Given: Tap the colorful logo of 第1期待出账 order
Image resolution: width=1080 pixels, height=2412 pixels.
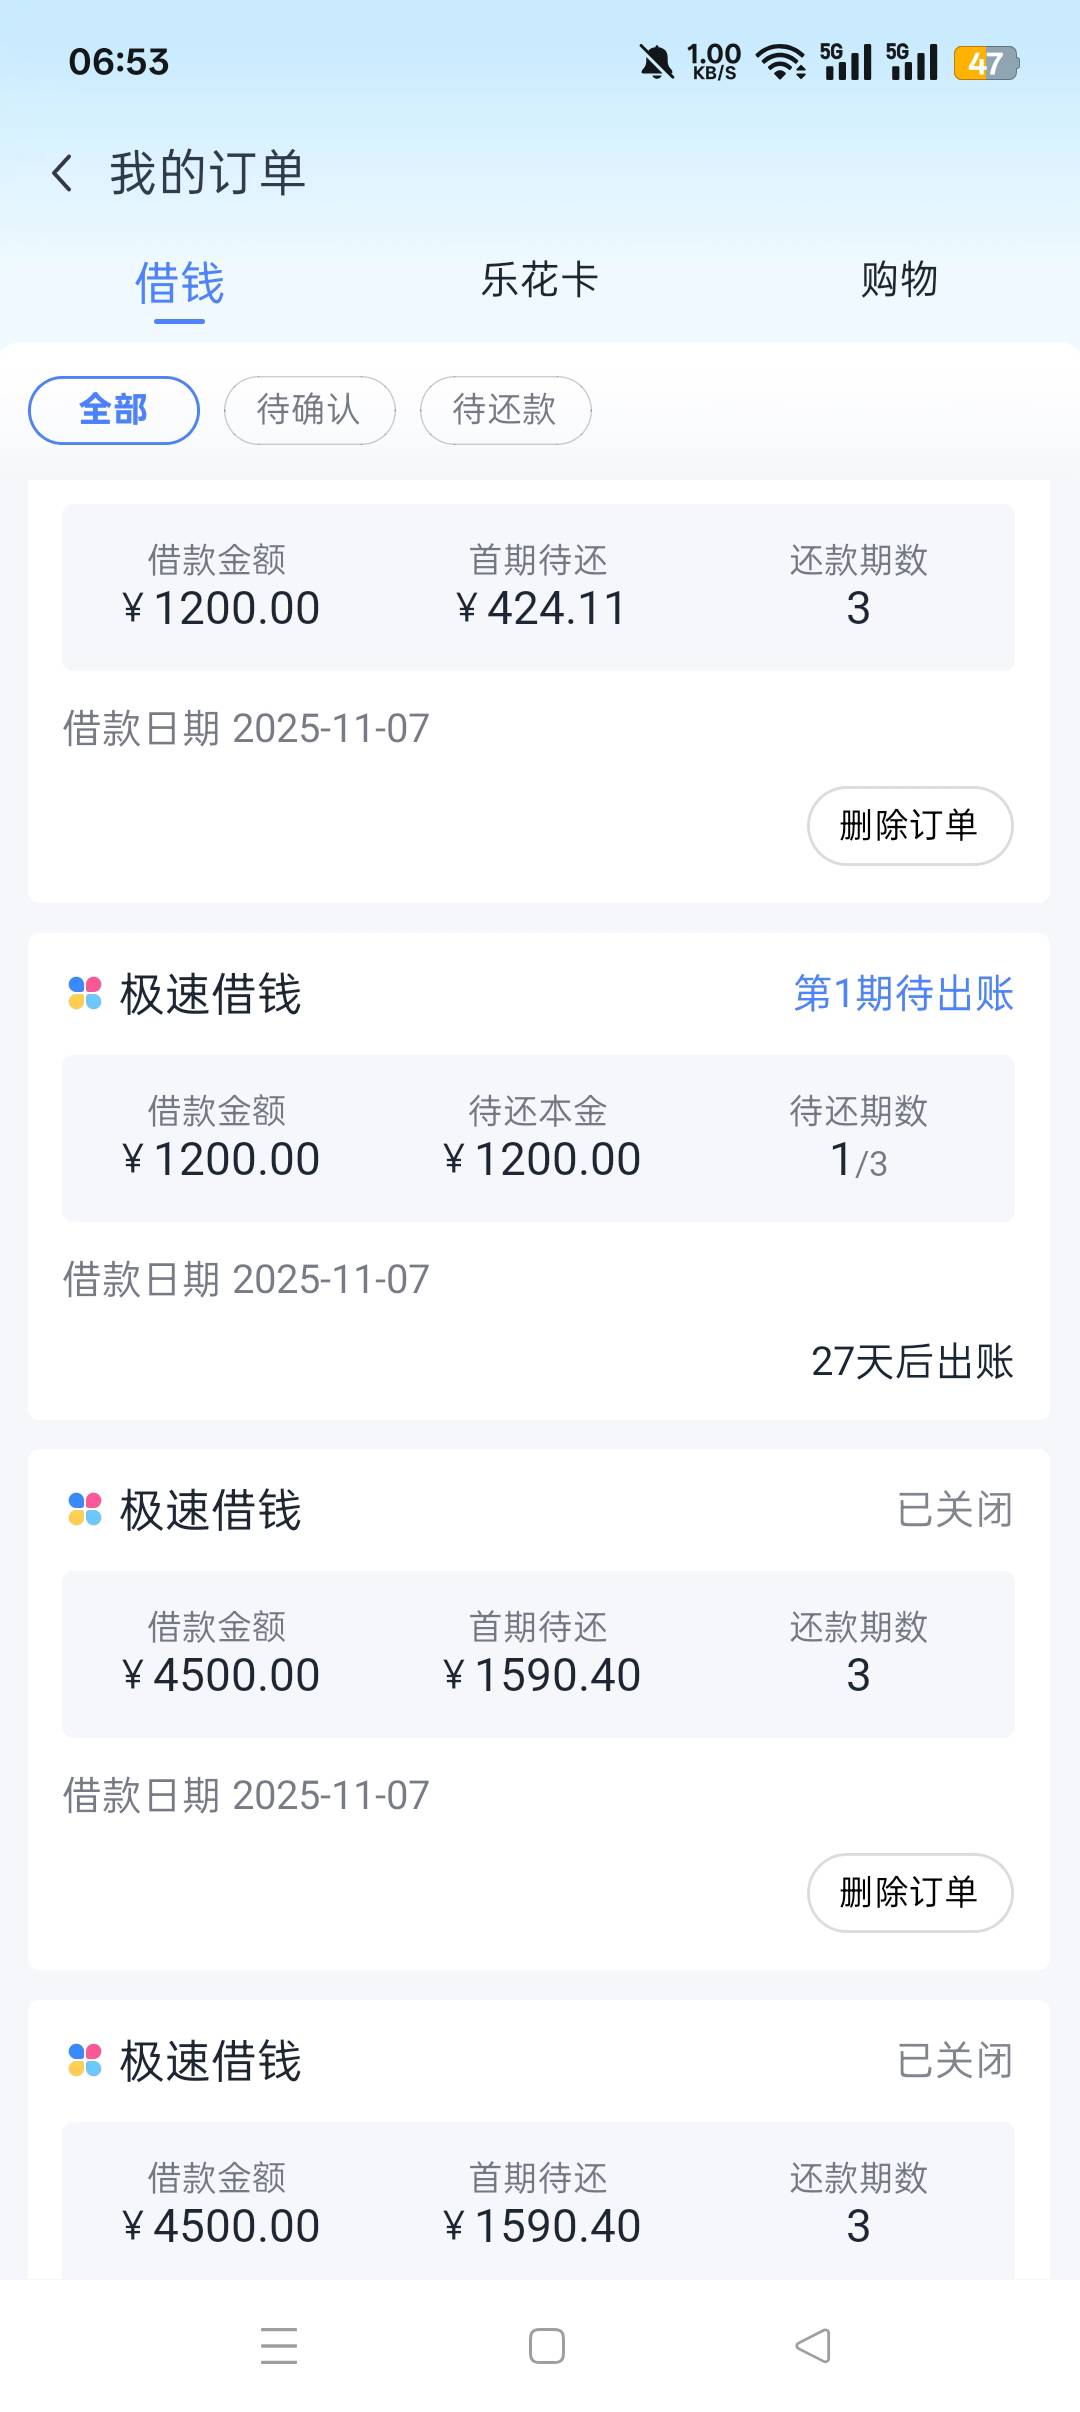Looking at the screenshot, I should (x=85, y=994).
